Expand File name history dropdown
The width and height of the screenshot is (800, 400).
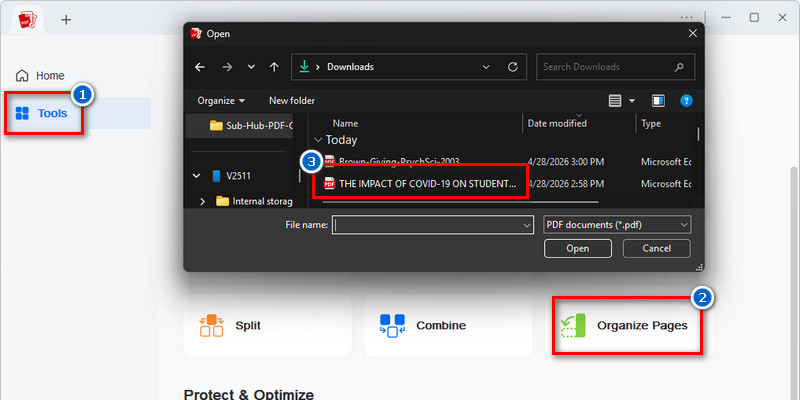click(x=527, y=224)
